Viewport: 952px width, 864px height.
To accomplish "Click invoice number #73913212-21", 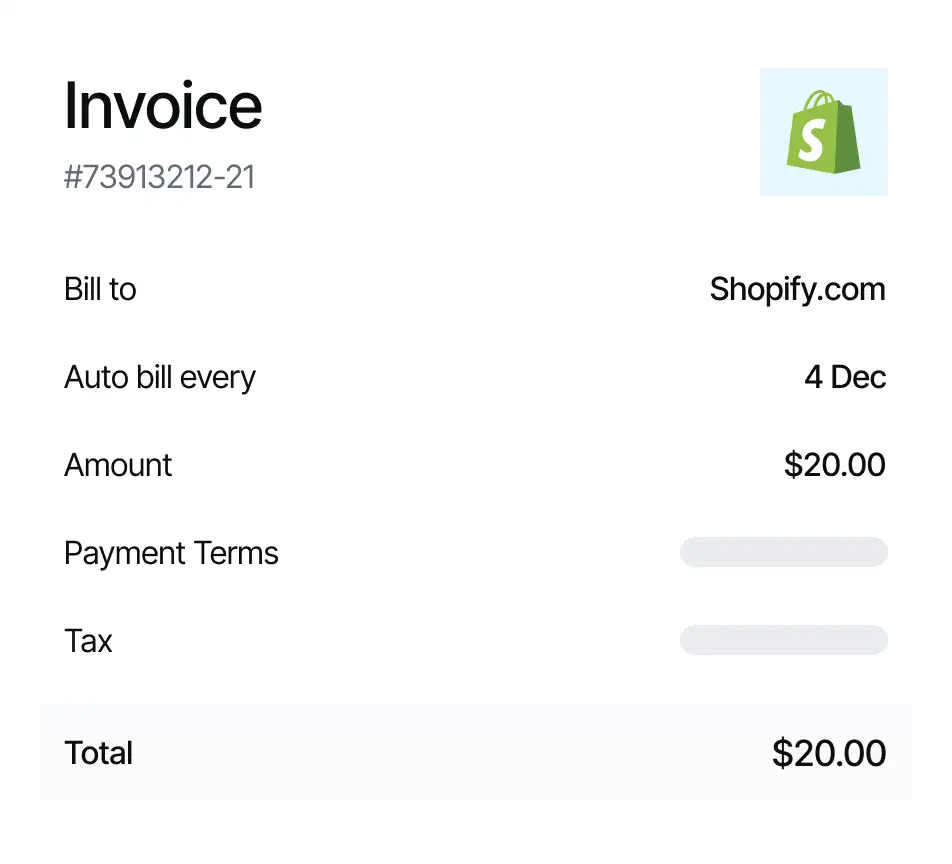I will pyautogui.click(x=160, y=177).
